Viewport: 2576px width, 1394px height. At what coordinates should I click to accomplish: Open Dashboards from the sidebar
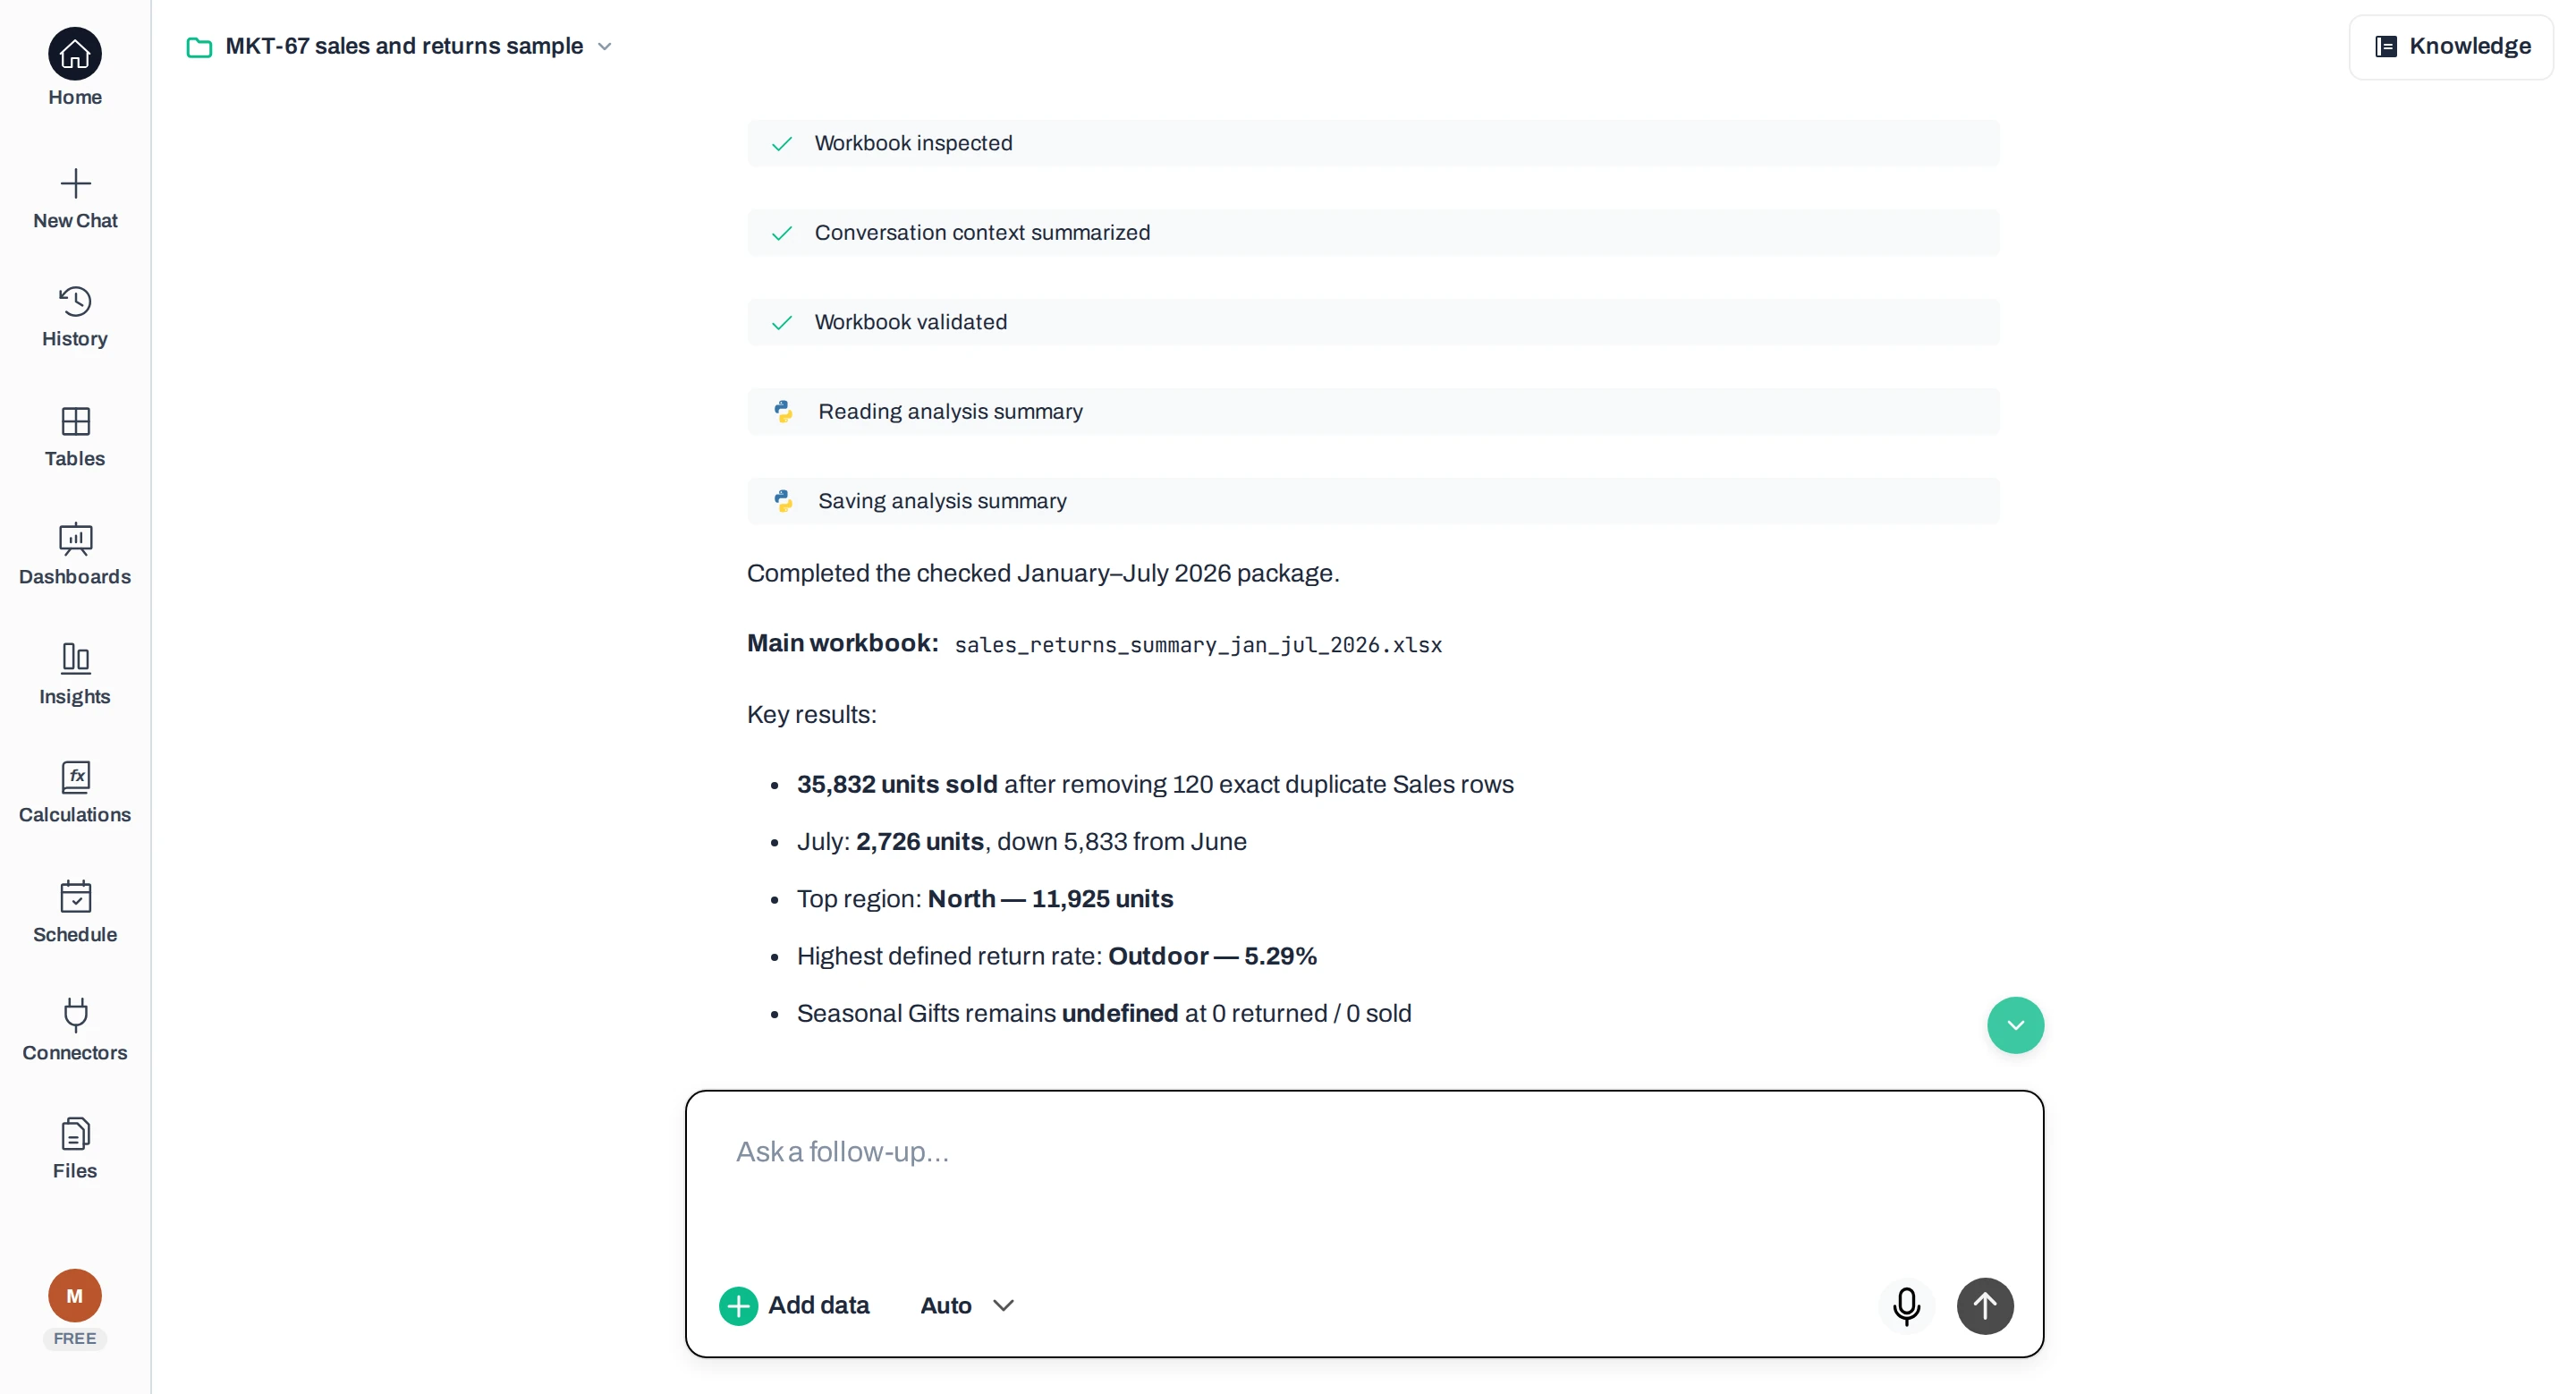(75, 555)
